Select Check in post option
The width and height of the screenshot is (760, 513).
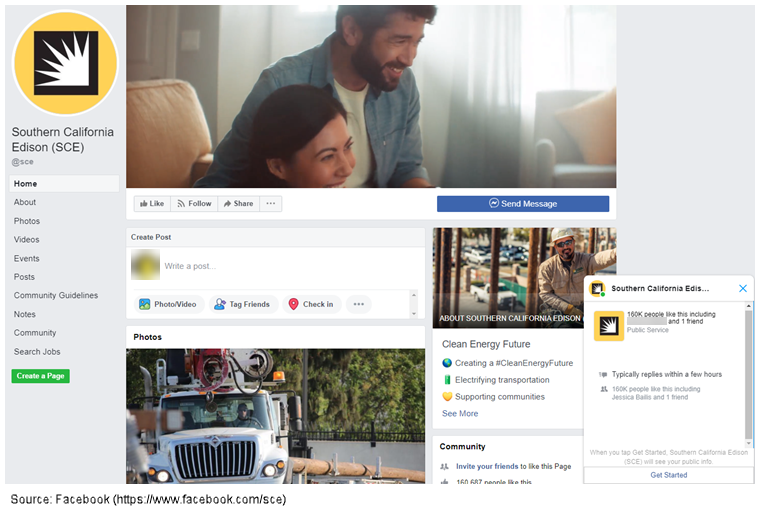312,304
